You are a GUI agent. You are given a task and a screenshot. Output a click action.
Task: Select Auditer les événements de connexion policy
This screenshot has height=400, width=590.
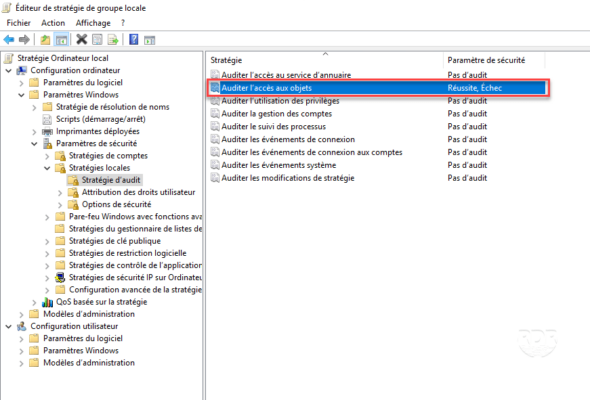pos(288,139)
